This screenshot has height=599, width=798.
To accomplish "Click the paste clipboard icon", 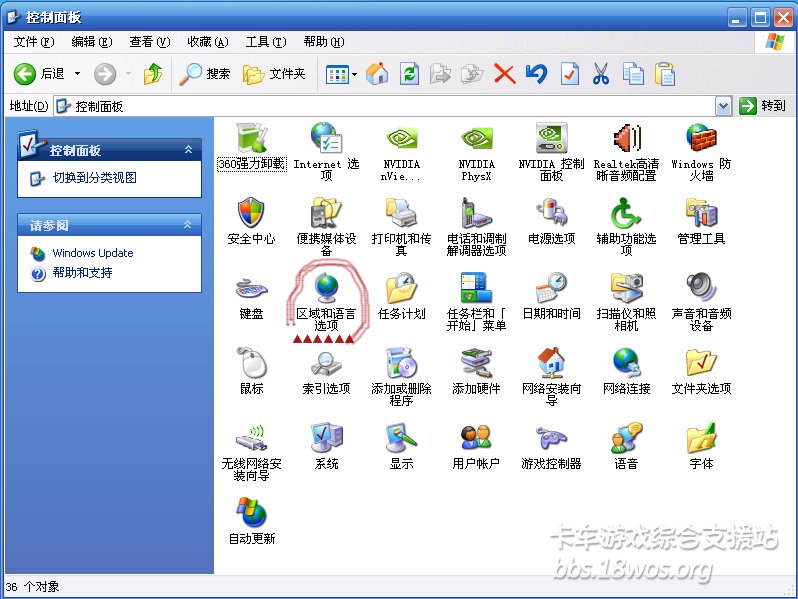I will click(x=665, y=74).
